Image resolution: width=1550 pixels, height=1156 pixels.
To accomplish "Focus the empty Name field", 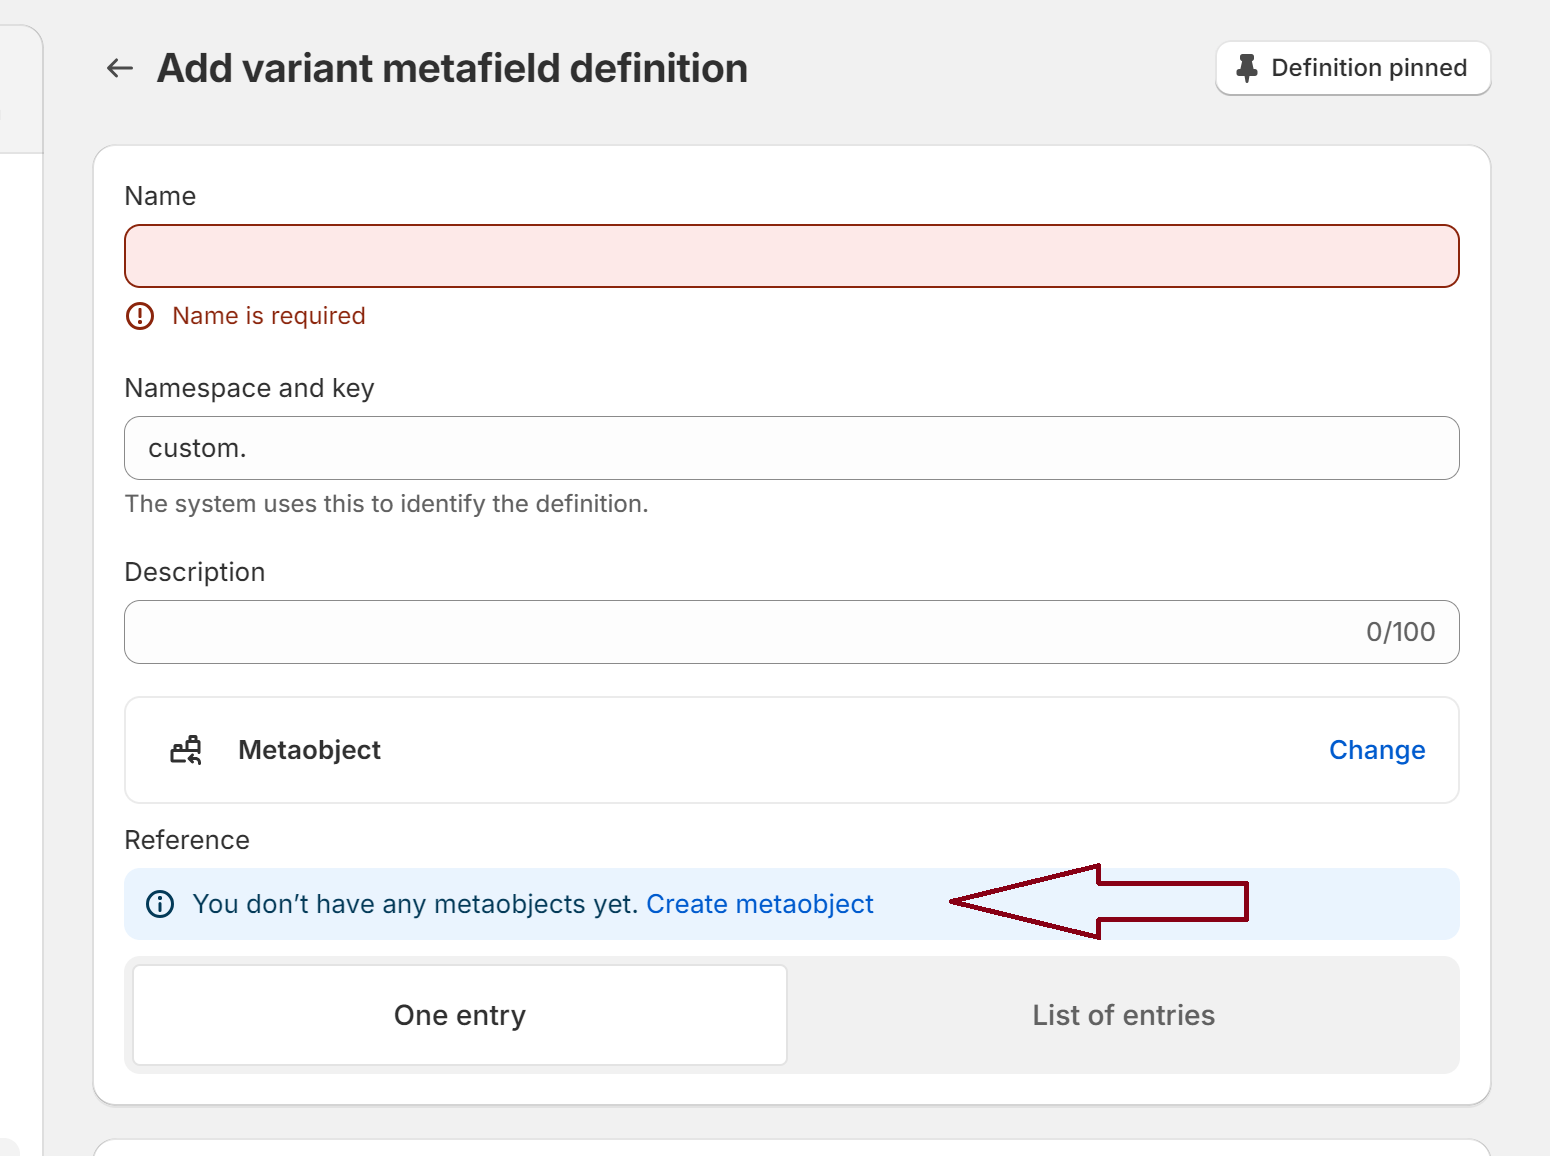I will click(791, 256).
